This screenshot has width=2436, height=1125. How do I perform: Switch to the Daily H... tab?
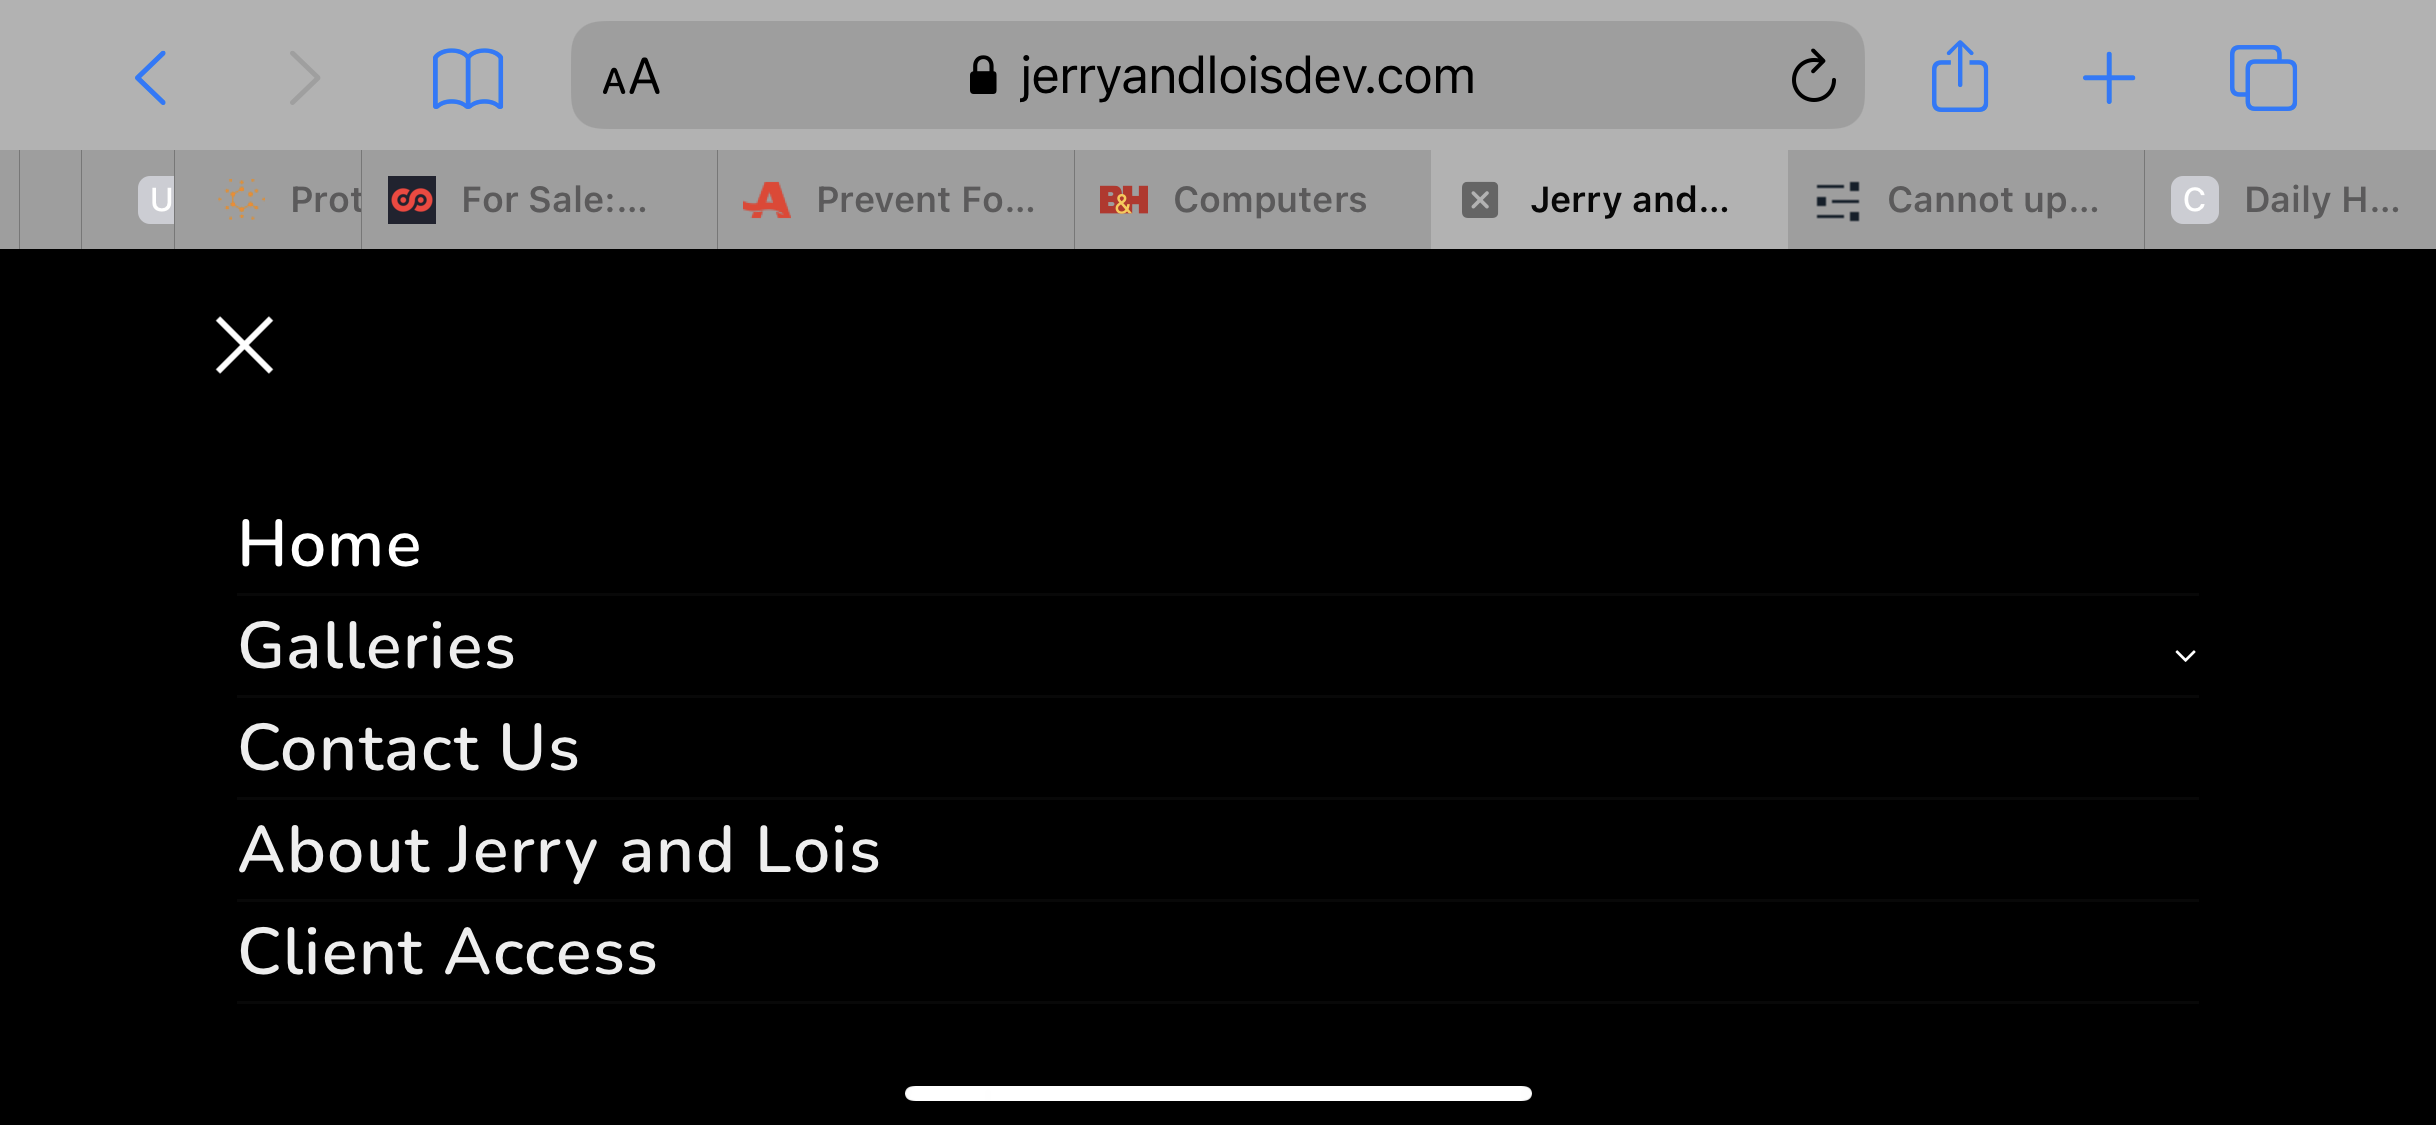pos(2290,200)
